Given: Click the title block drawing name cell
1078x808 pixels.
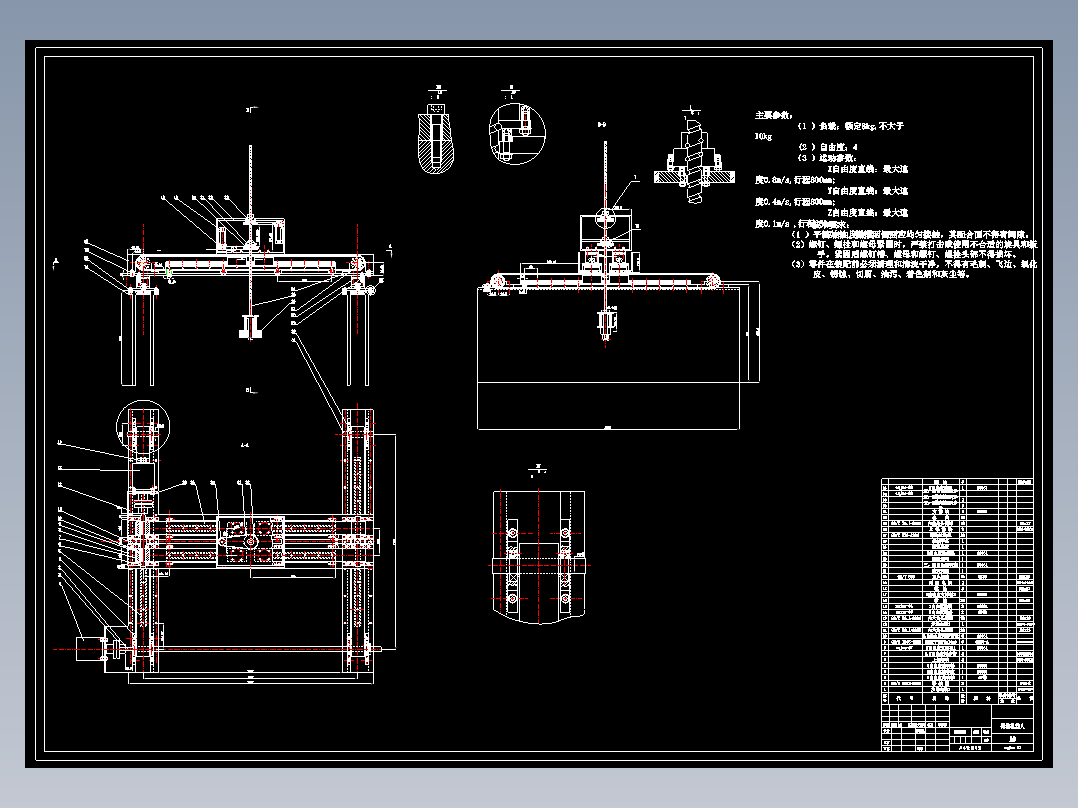Looking at the screenshot, I should 1012,725.
